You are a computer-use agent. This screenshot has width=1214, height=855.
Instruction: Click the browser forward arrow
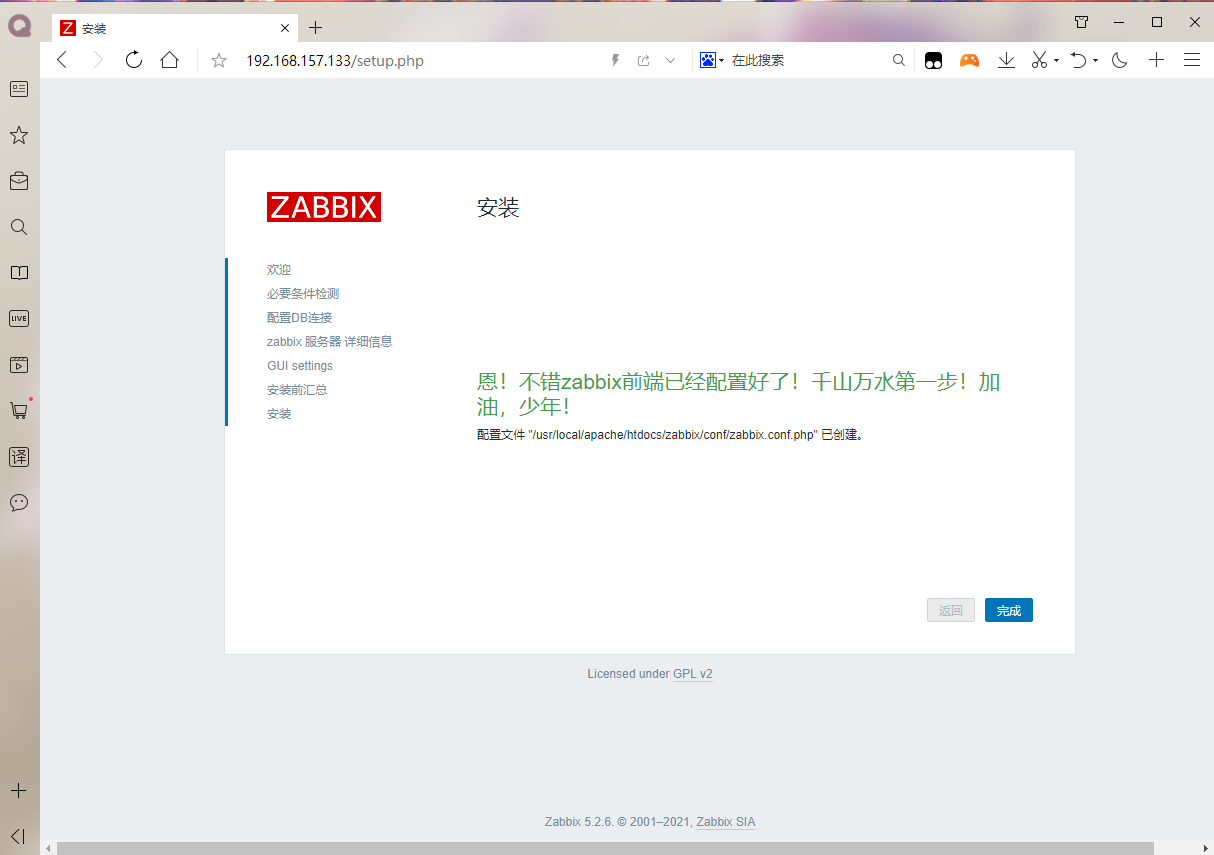[98, 60]
